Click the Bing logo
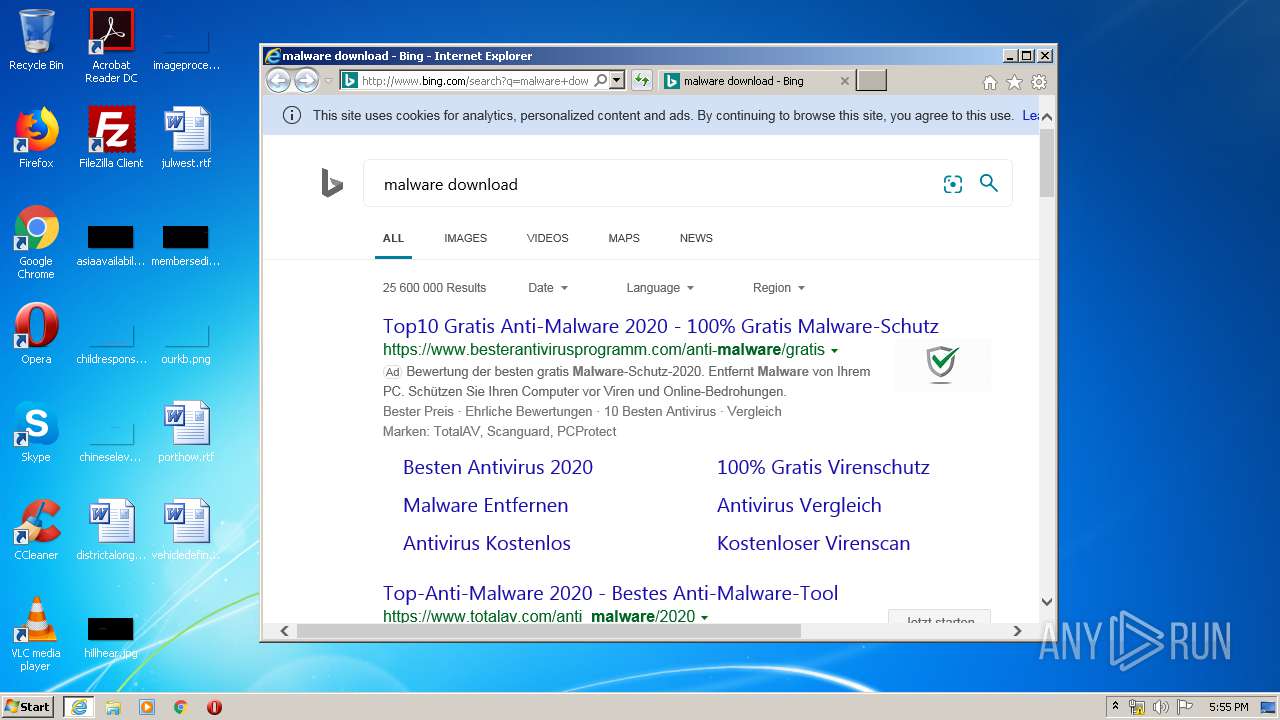The height and width of the screenshot is (720, 1280). click(x=332, y=183)
